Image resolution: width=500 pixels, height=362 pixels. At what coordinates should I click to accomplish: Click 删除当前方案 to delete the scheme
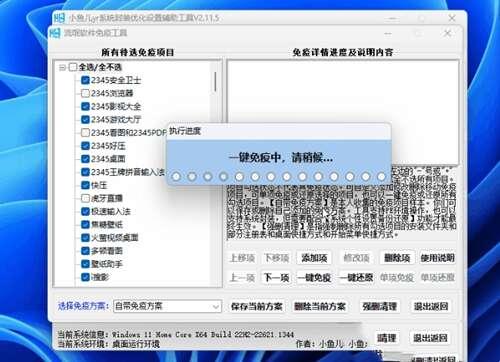click(320, 306)
